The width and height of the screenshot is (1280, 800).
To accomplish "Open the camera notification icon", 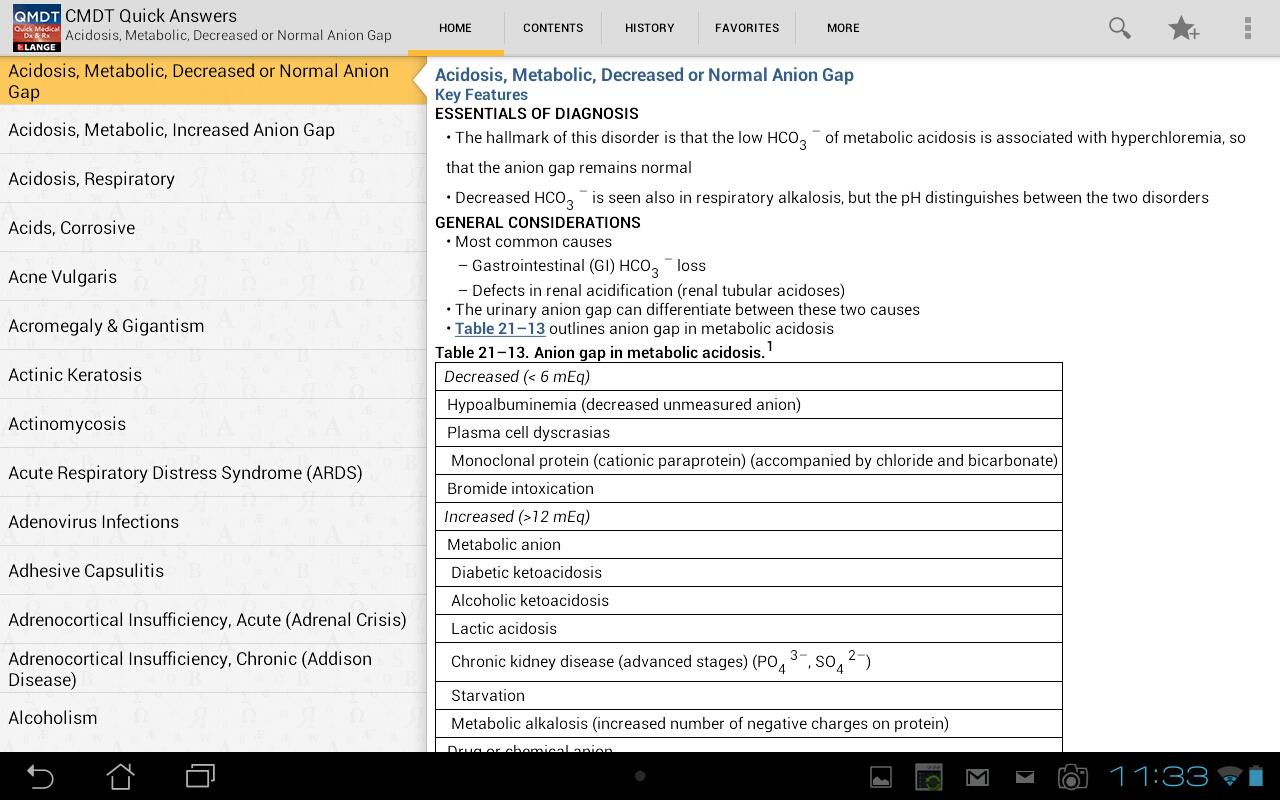I will point(1072,777).
